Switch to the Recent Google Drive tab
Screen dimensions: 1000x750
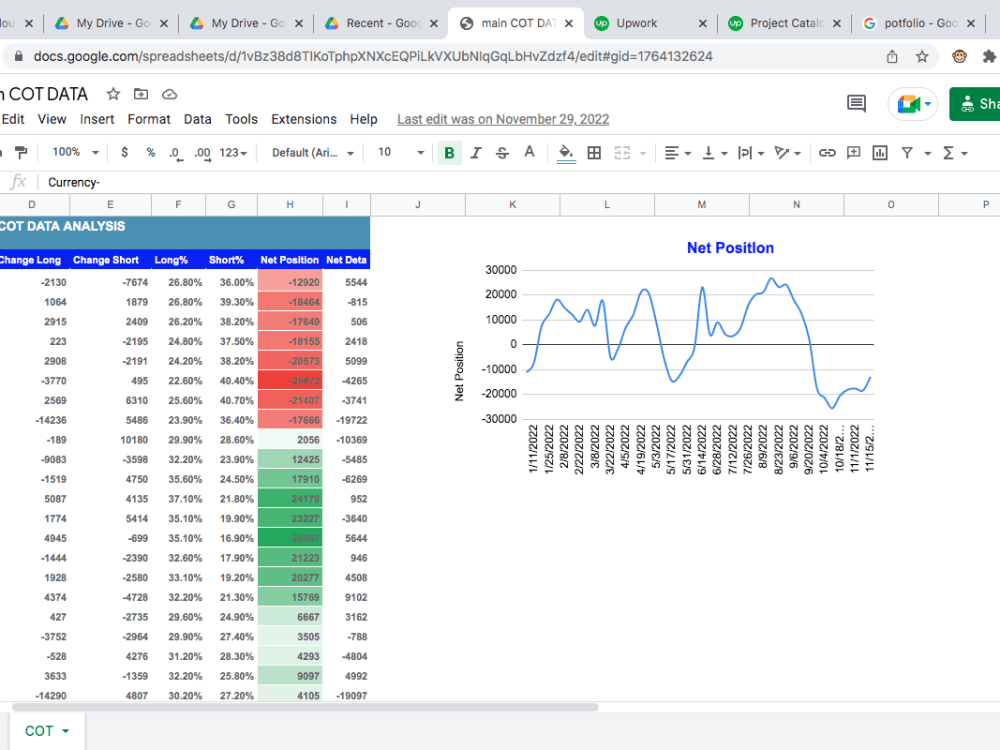380,24
